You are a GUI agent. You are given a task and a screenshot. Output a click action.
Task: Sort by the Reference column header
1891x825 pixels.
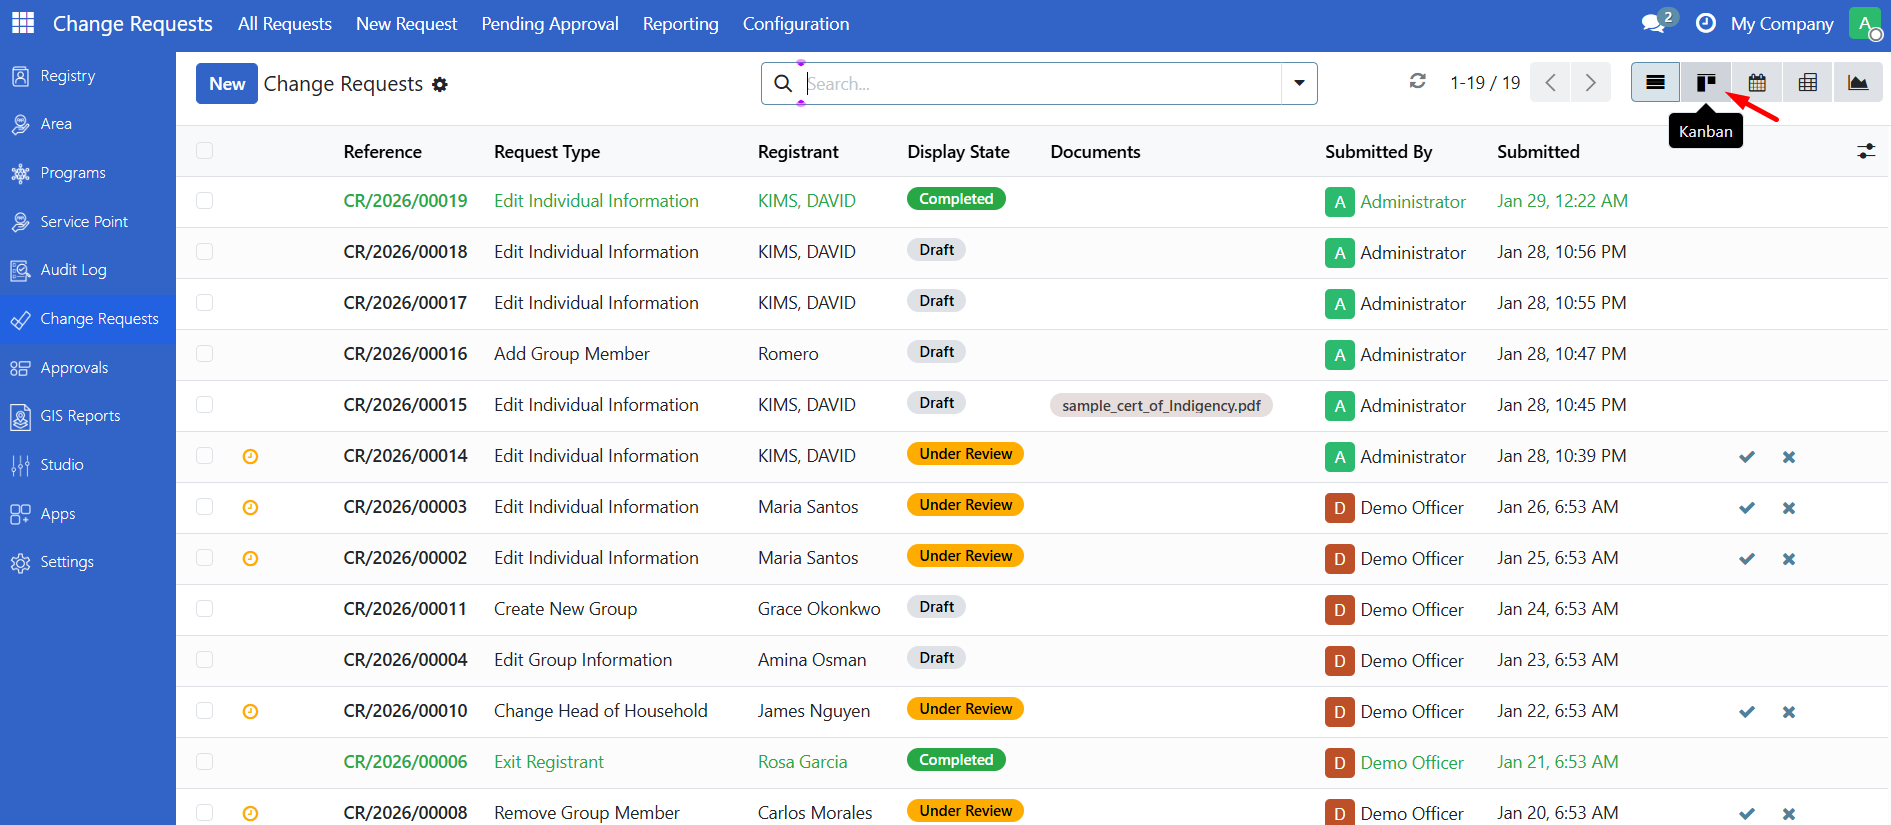382,152
